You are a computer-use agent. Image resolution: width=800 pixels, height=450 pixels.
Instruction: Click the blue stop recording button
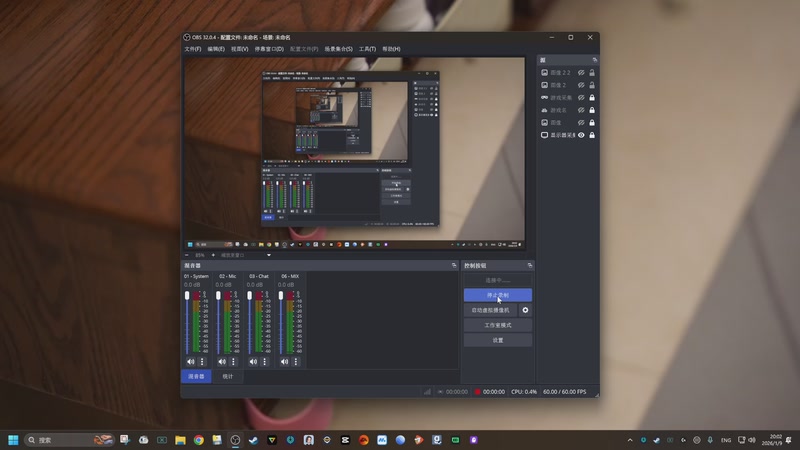[497, 295]
